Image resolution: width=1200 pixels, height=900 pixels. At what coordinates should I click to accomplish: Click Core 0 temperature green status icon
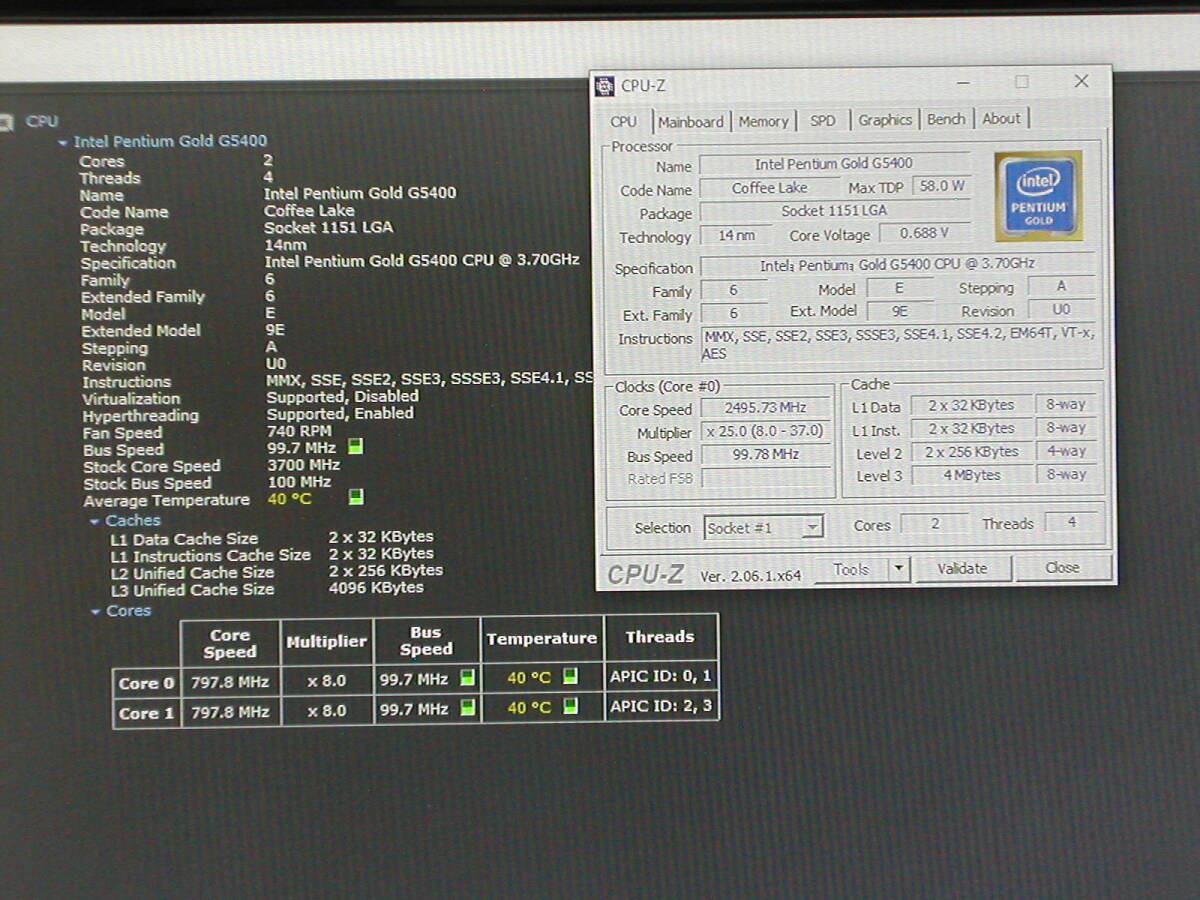pos(570,677)
